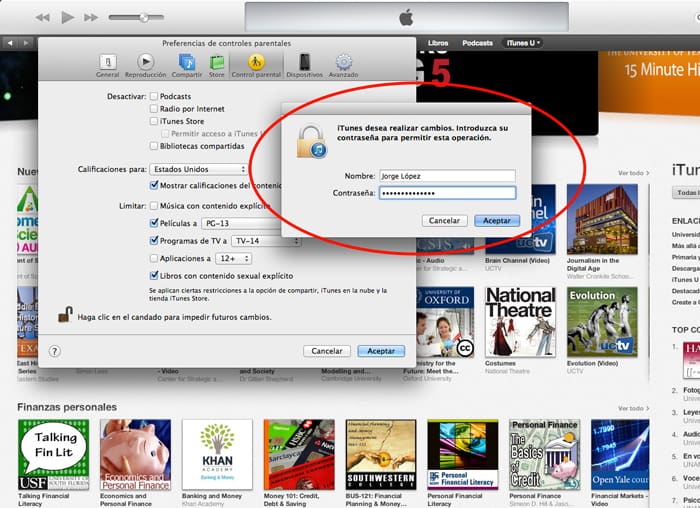Screen dimensions: 700x508
Task: Click the Finanzas personales section heading
Action: tap(67, 407)
